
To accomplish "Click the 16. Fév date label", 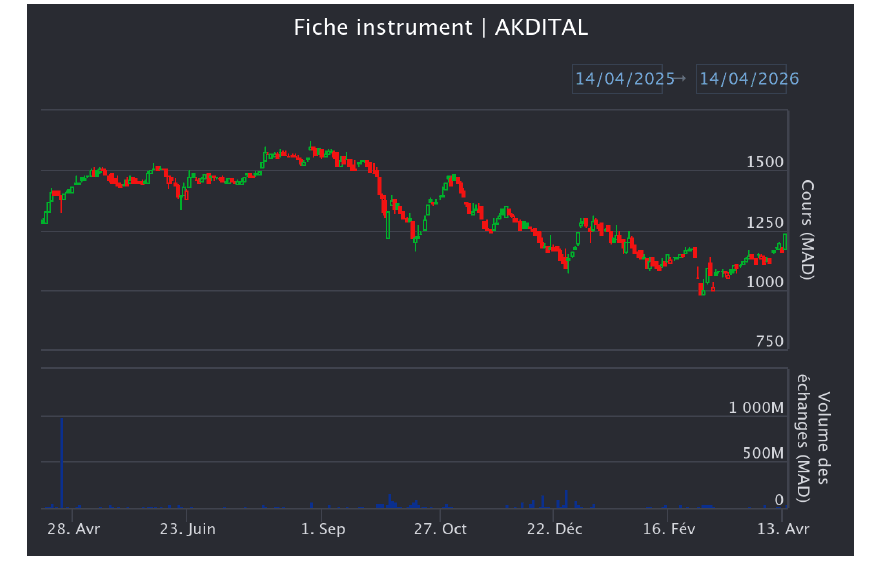I will pos(668,529).
